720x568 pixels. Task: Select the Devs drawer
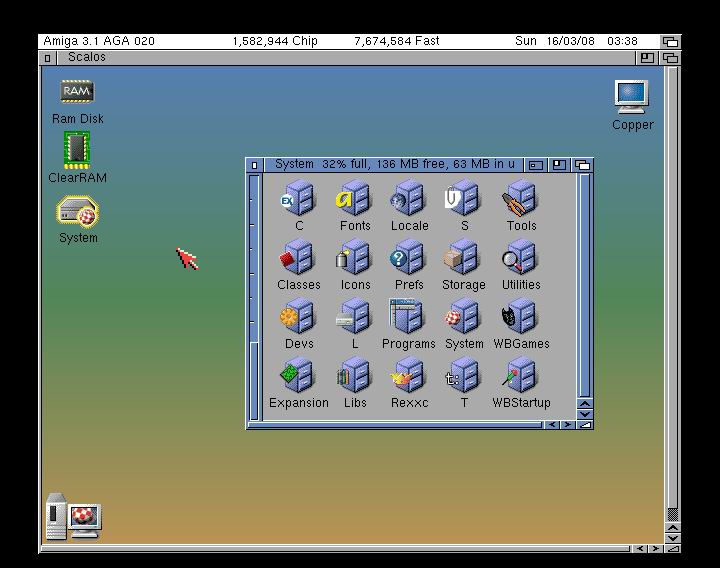(x=298, y=316)
